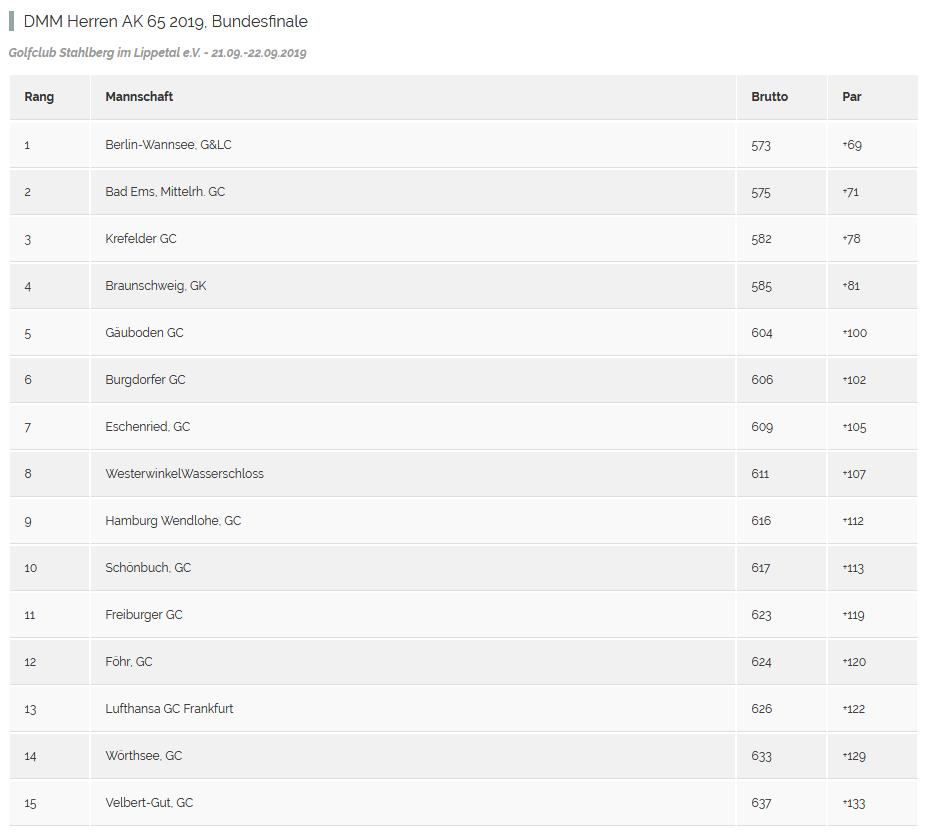The width and height of the screenshot is (928, 837).
Task: Click Freiburger GC team name
Action: (x=144, y=614)
